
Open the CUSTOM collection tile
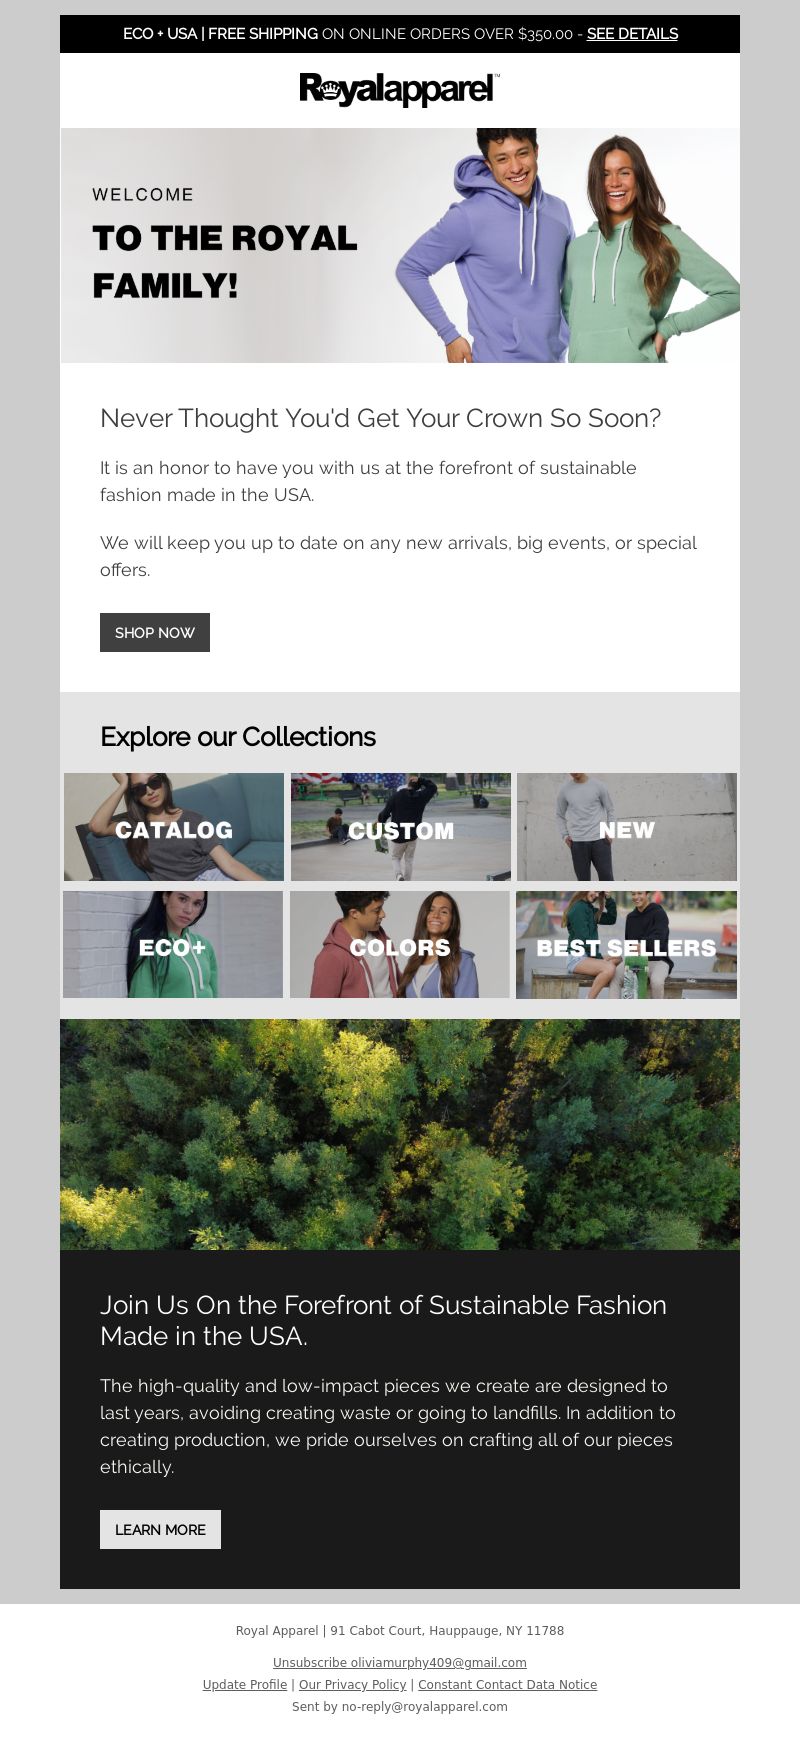pos(401,827)
